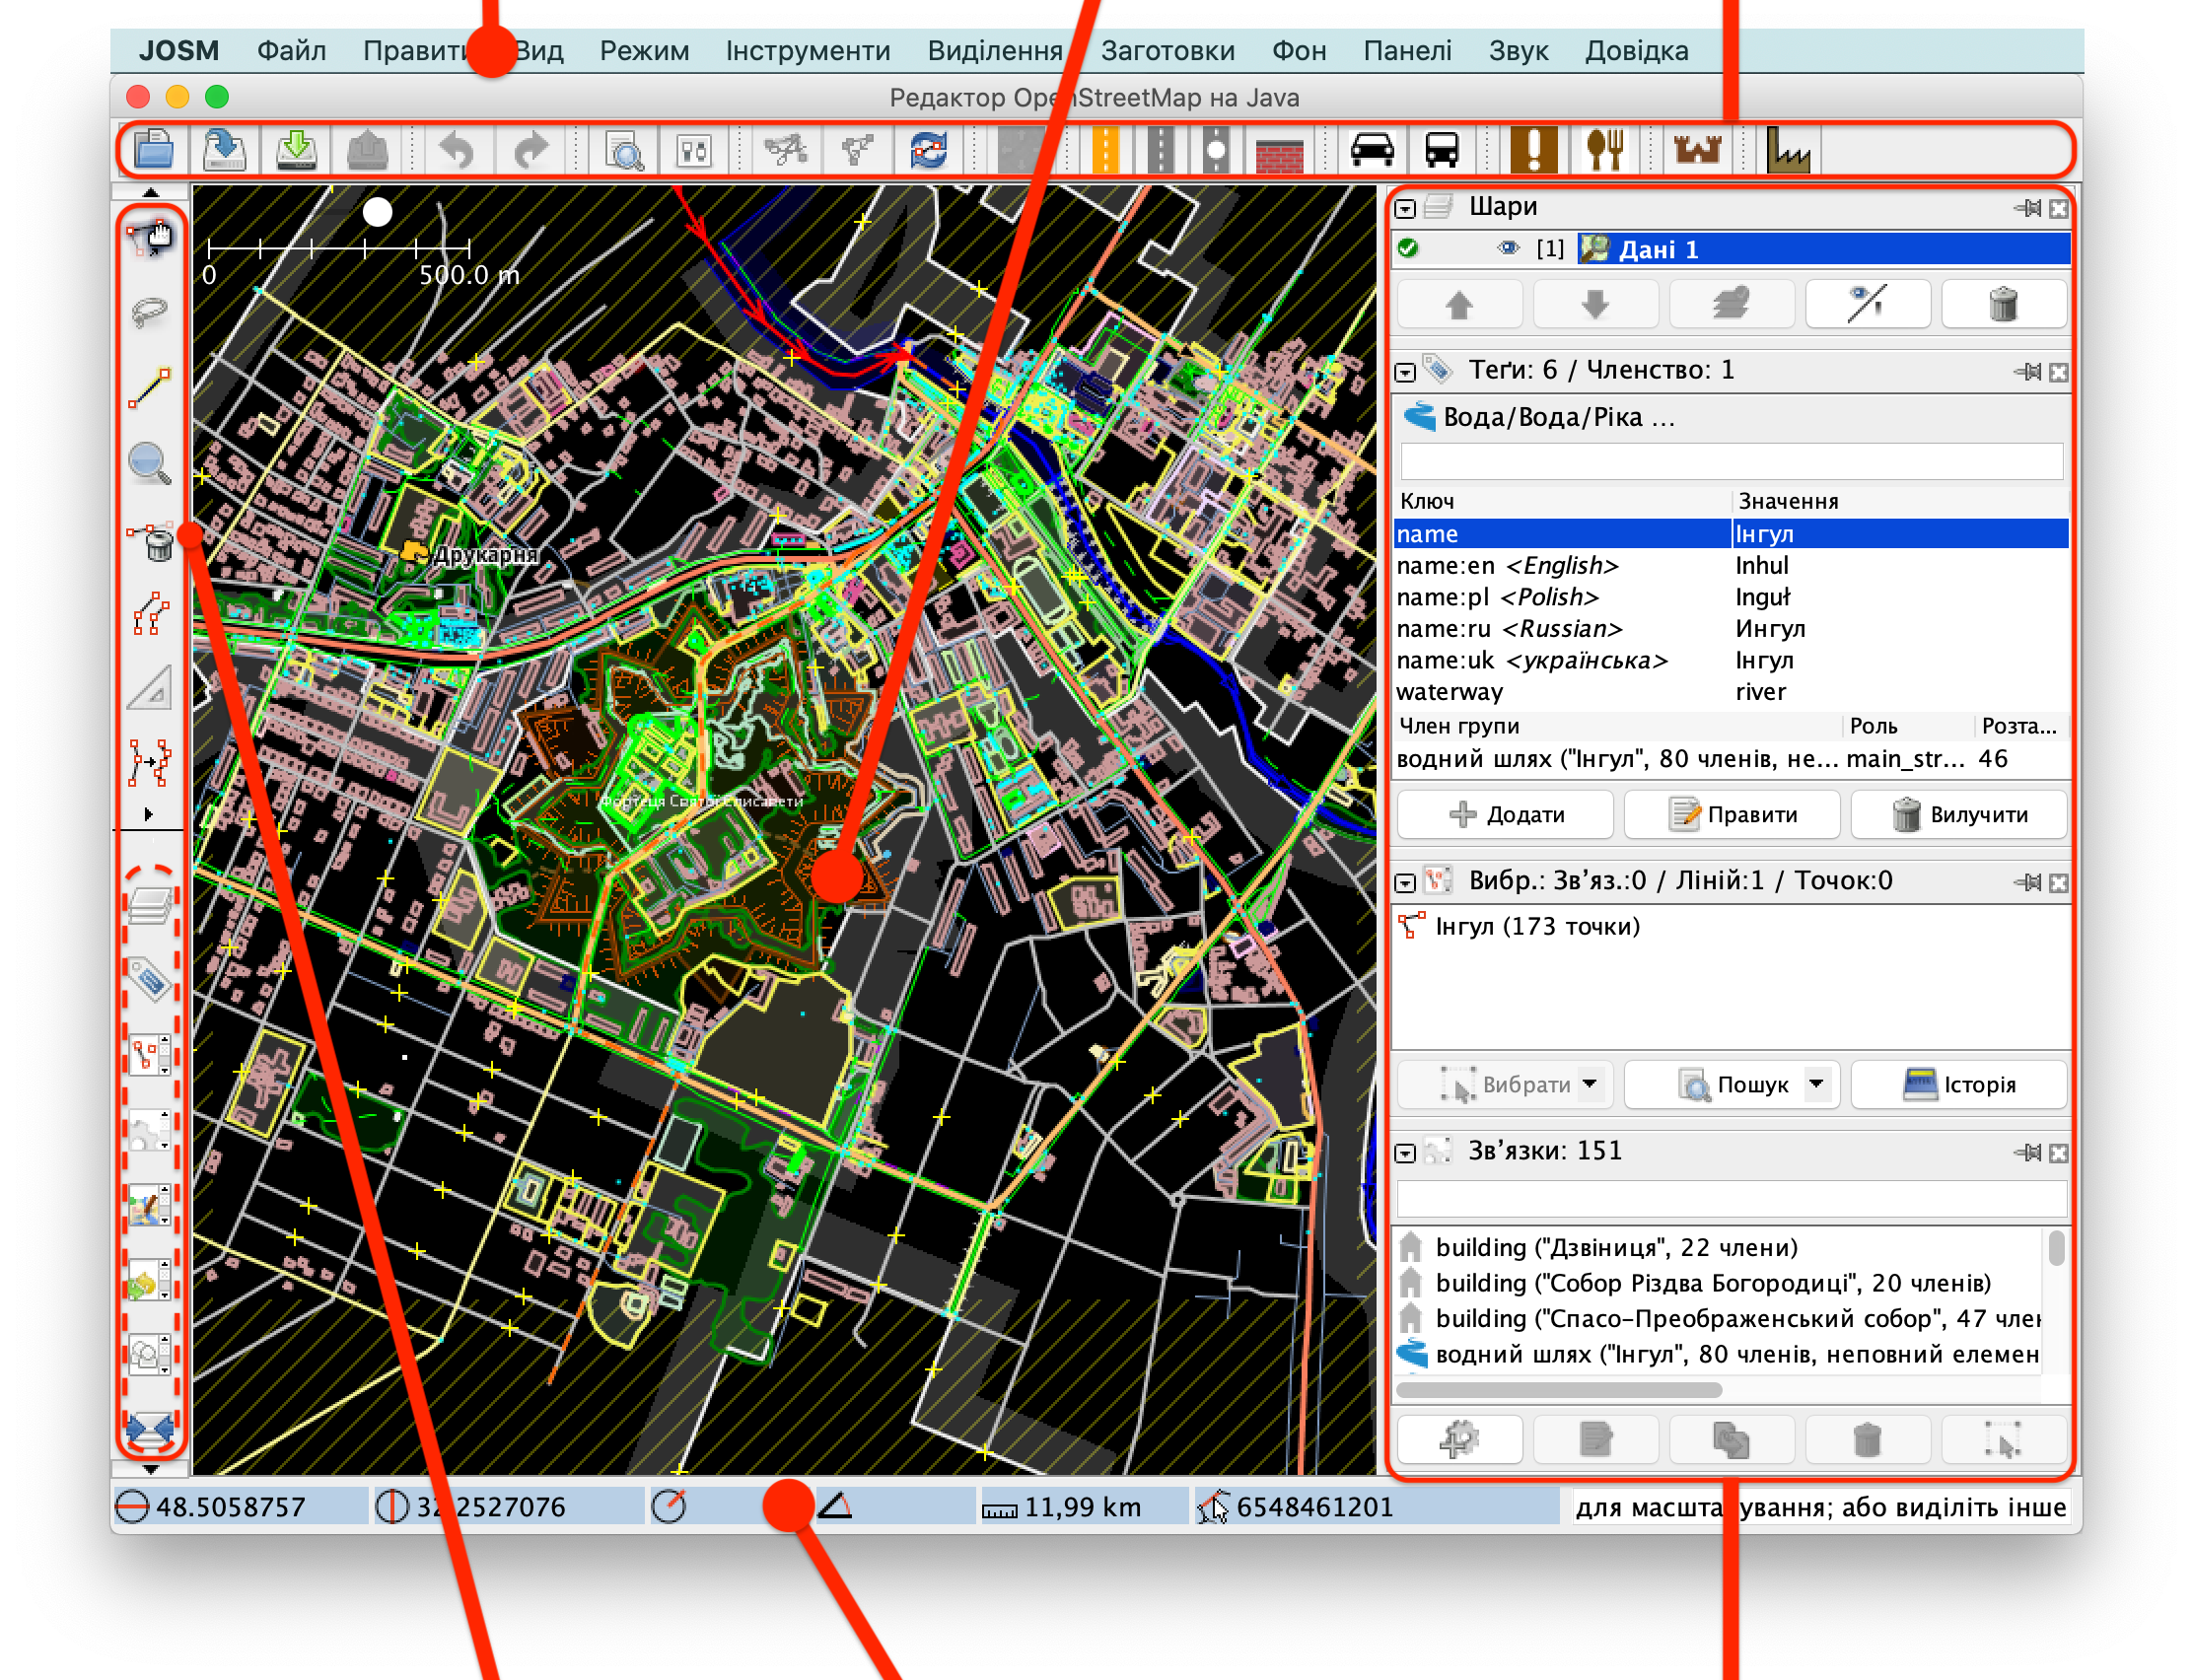Select the Lasso selection tool
2193x1680 pixels.
(150, 312)
